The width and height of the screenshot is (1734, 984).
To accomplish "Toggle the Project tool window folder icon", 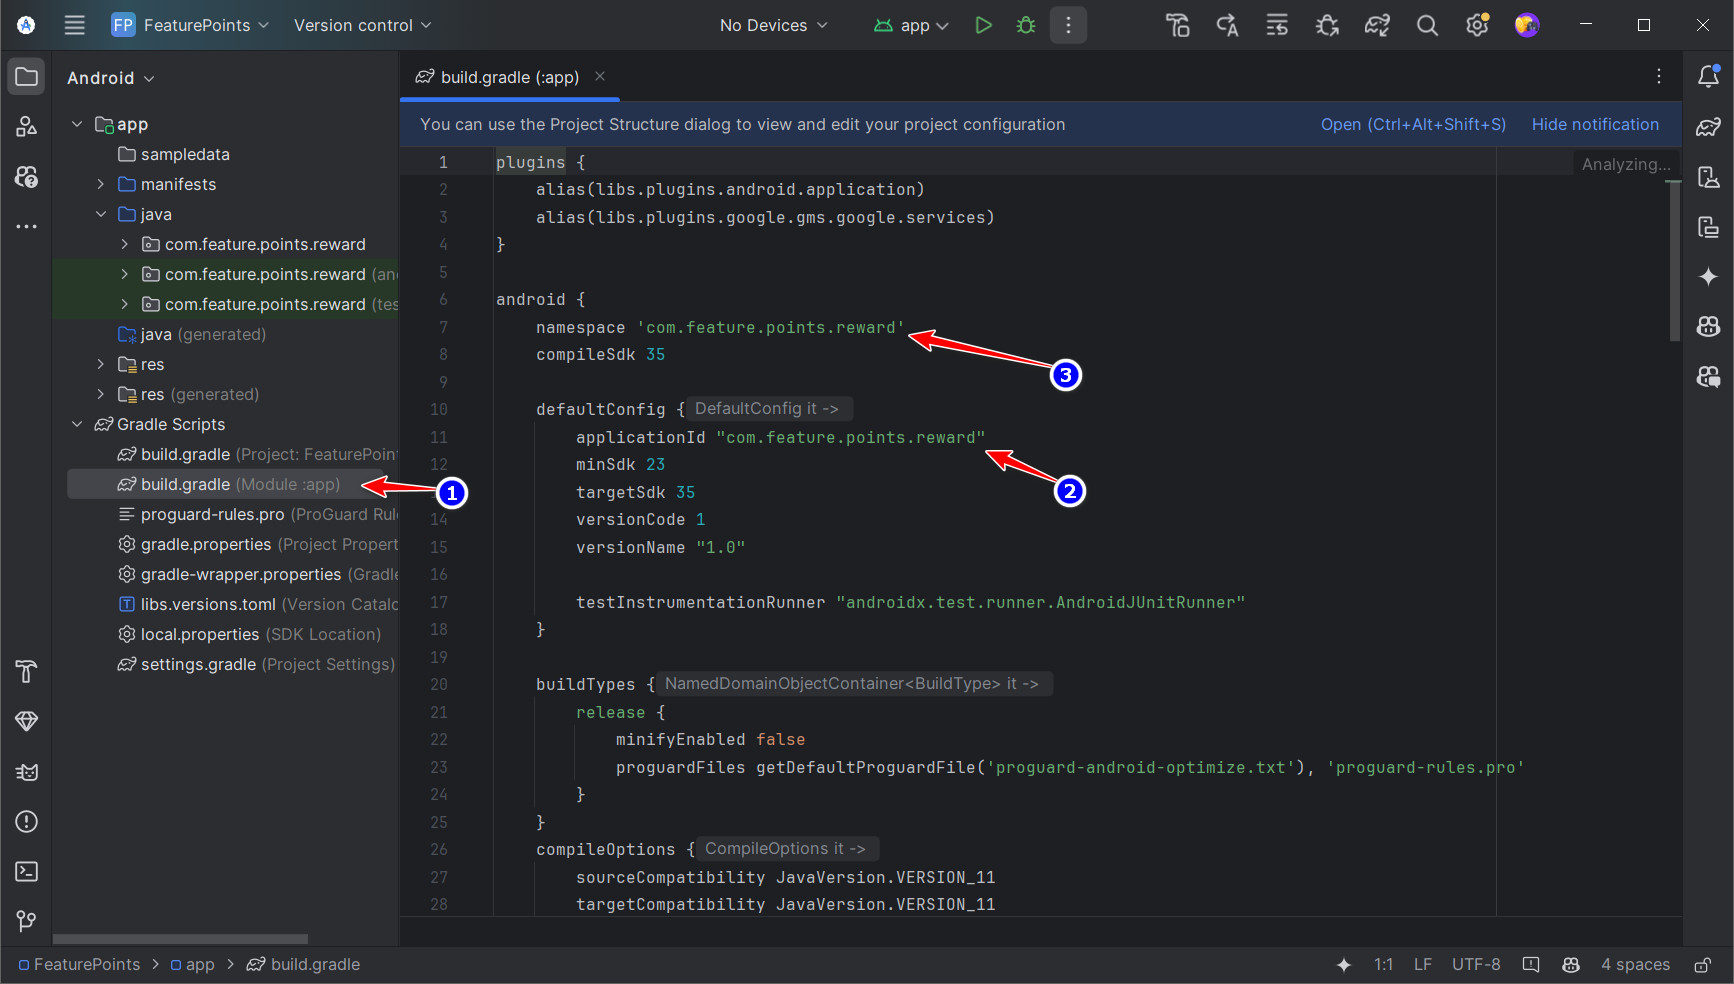I will [x=27, y=77].
